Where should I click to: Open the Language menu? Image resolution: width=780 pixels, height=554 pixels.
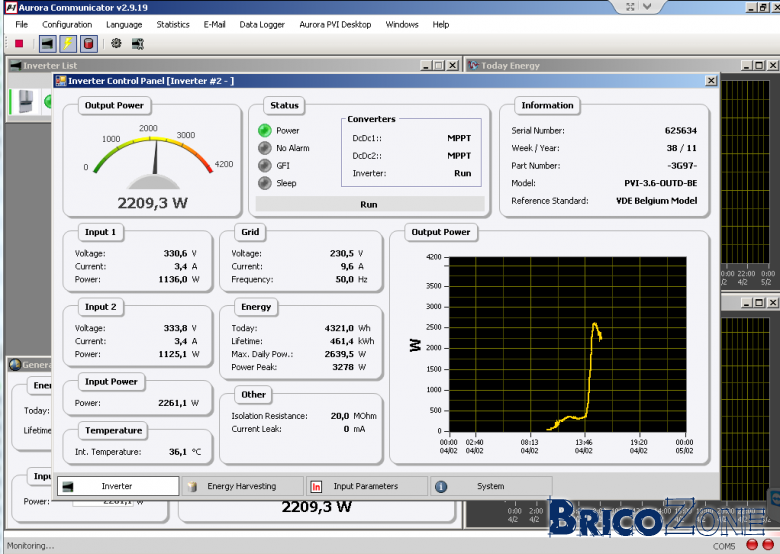(x=124, y=24)
